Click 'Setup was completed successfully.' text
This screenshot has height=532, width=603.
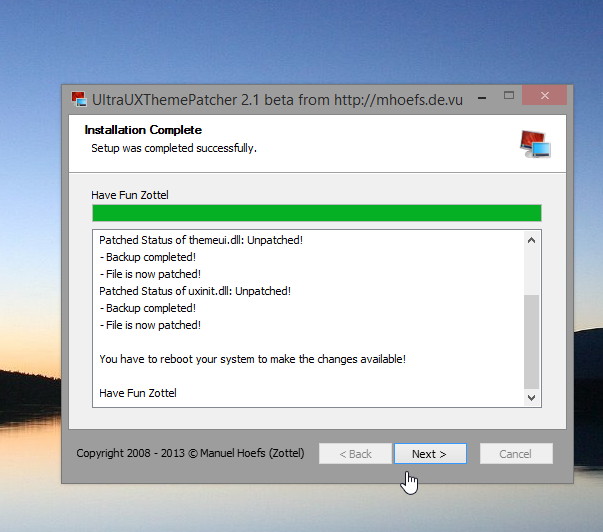click(174, 148)
